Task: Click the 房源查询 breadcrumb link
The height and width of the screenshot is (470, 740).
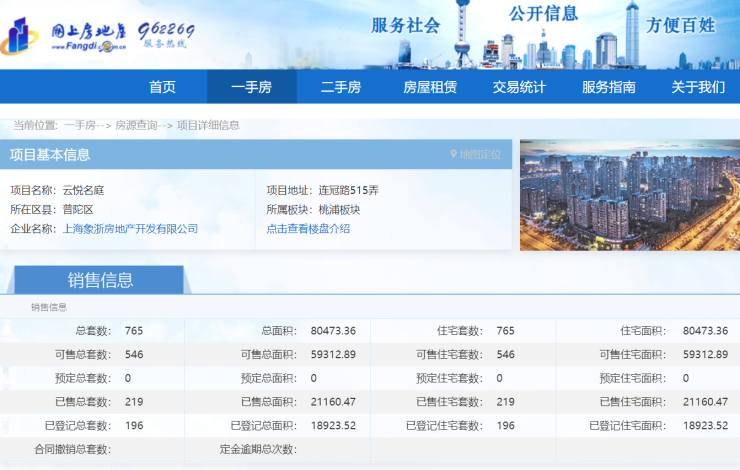Action: coord(135,125)
